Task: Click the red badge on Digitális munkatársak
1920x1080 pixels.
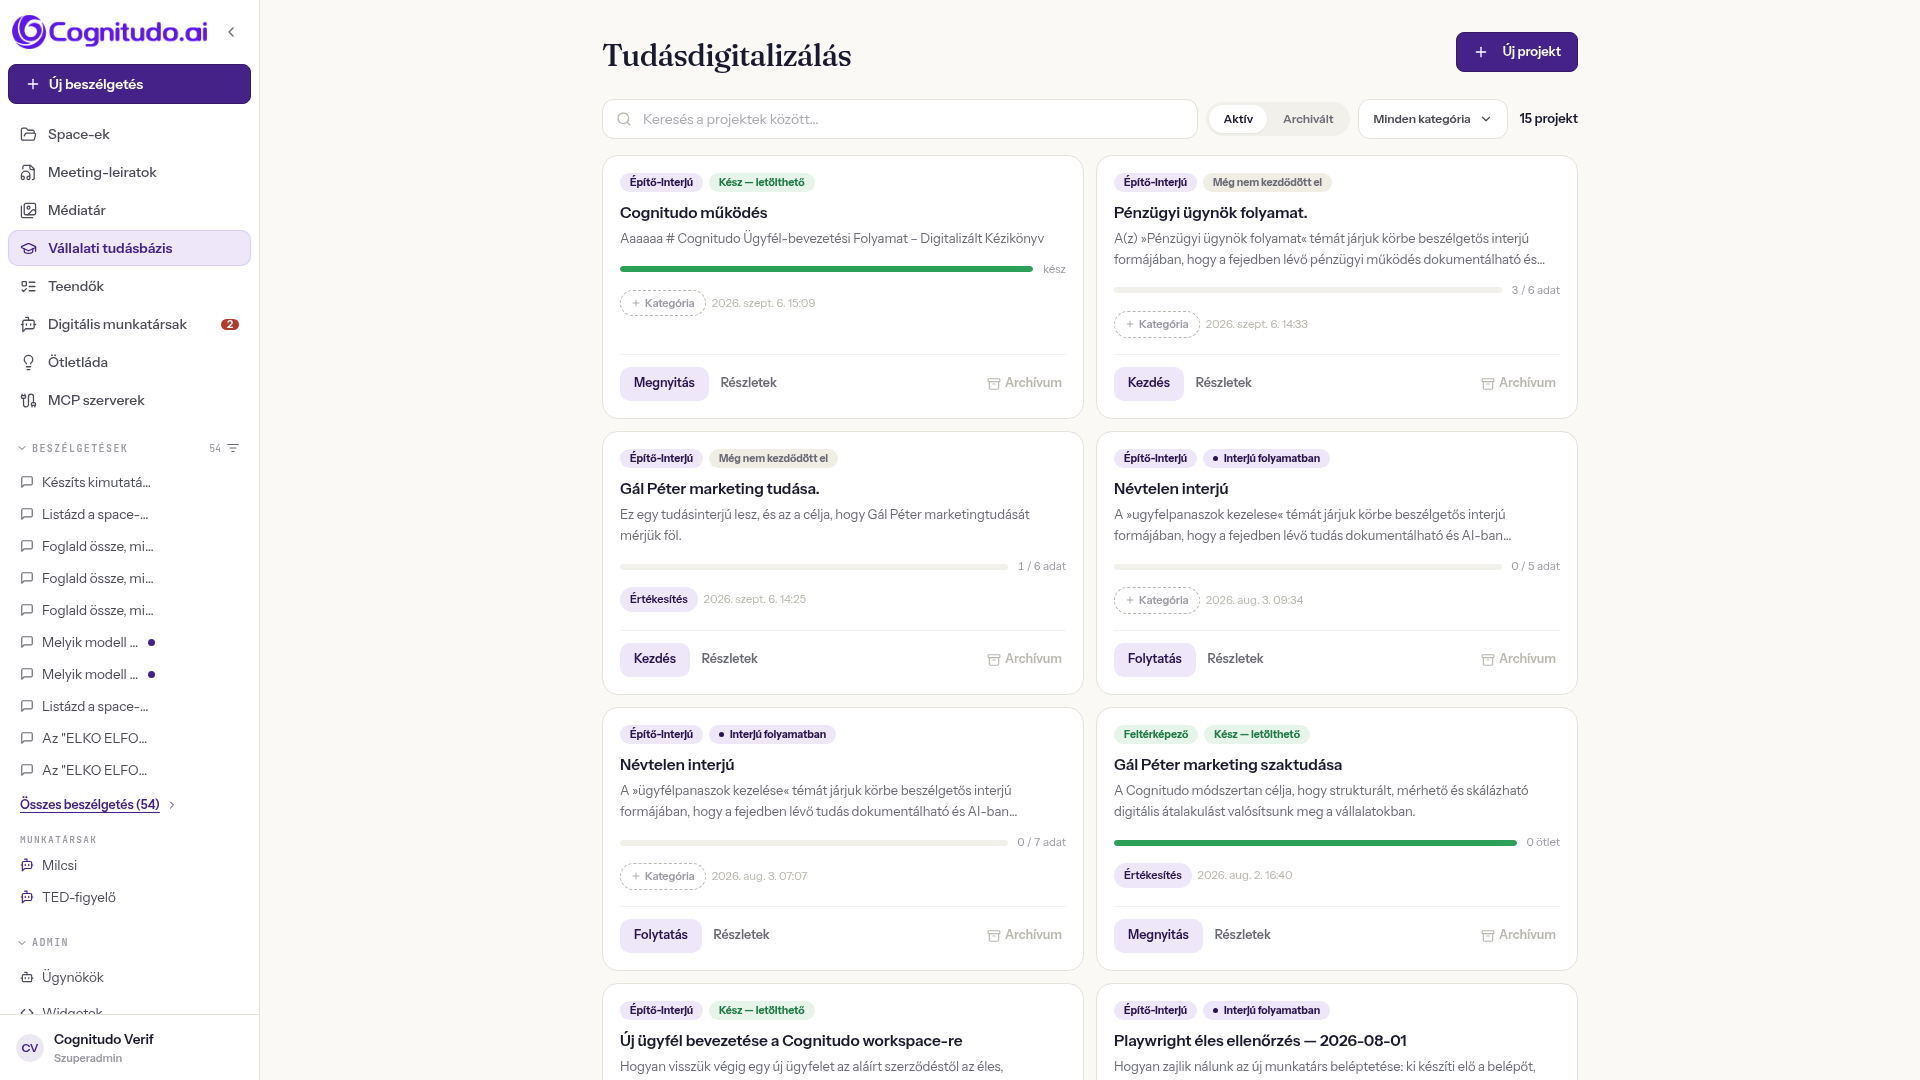Action: [230, 324]
